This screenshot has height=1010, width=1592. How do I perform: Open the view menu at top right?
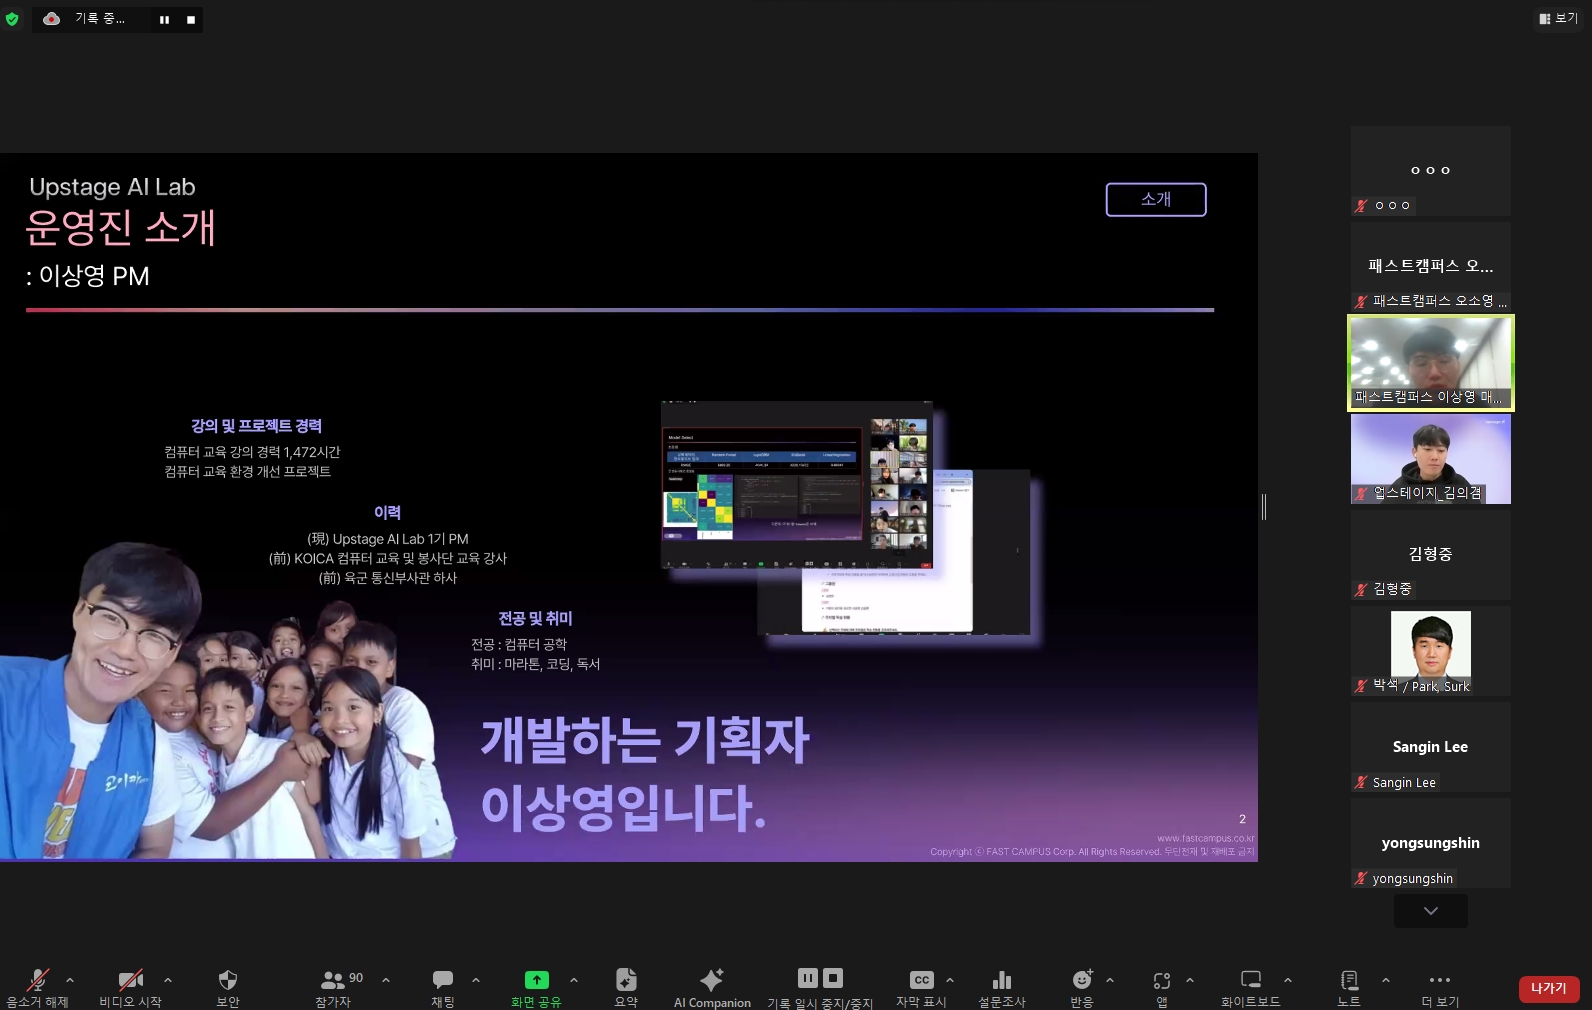[x=1558, y=18]
